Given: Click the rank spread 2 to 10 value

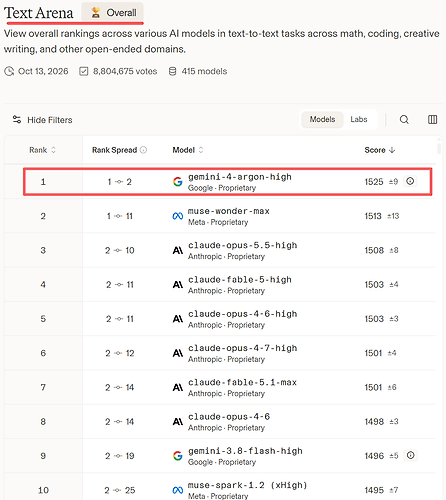Looking at the screenshot, I should 120,250.
